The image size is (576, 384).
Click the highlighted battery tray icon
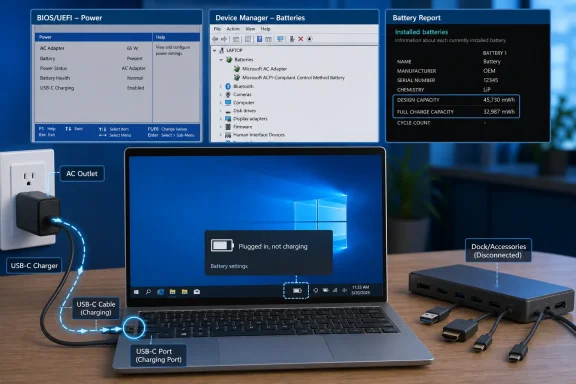(297, 291)
